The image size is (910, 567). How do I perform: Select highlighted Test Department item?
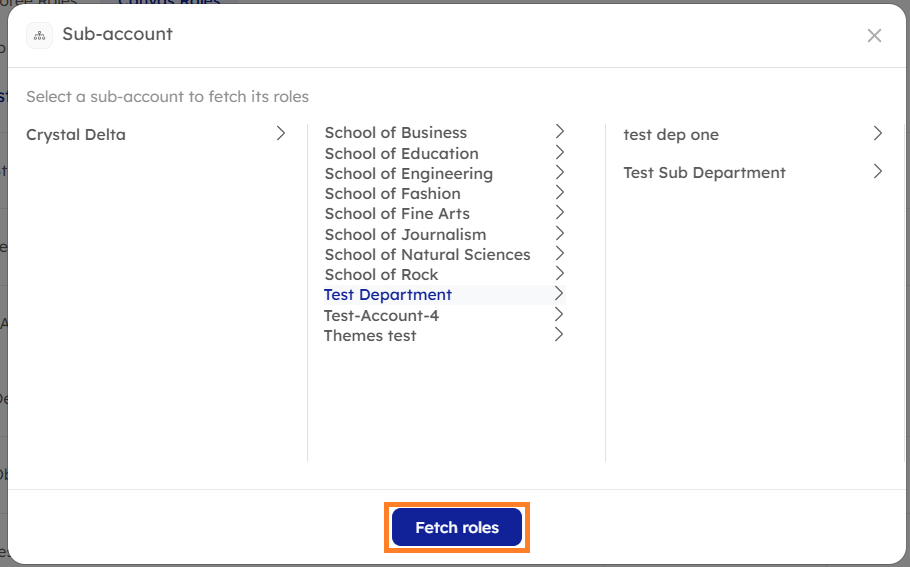[x=388, y=295]
